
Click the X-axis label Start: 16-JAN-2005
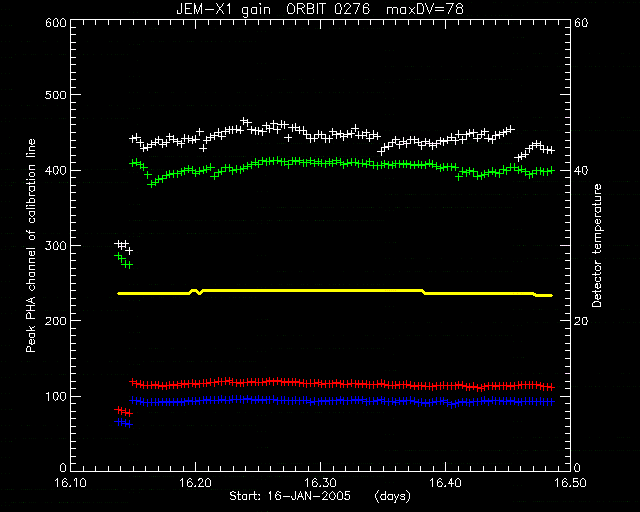click(290, 496)
